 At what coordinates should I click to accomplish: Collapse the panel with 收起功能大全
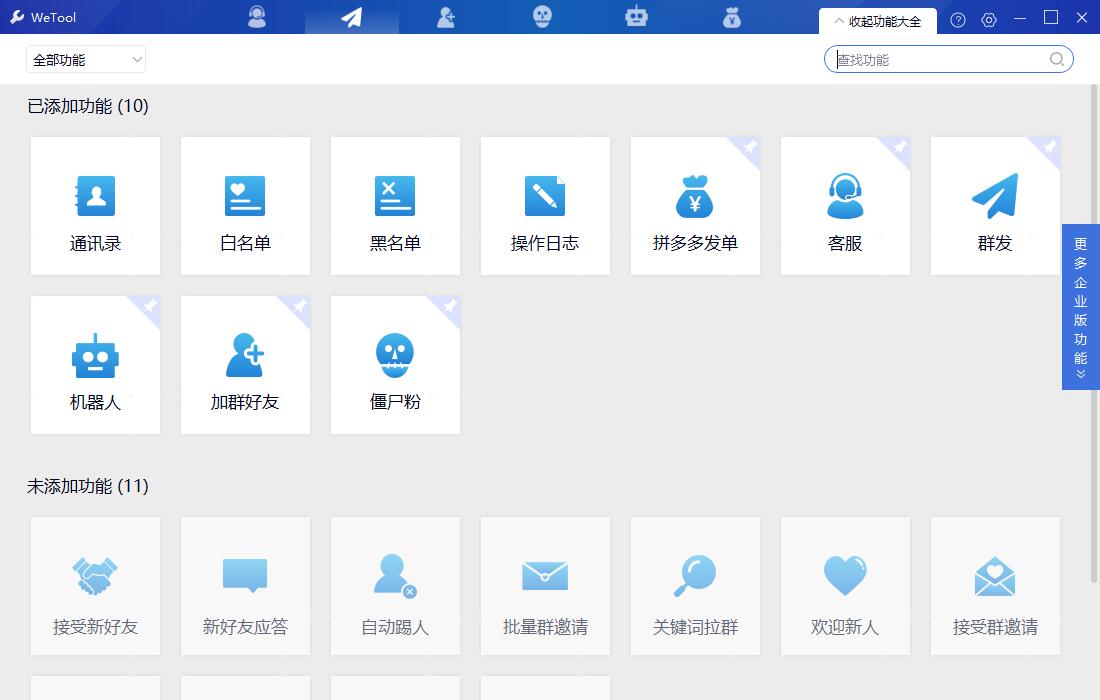point(877,21)
